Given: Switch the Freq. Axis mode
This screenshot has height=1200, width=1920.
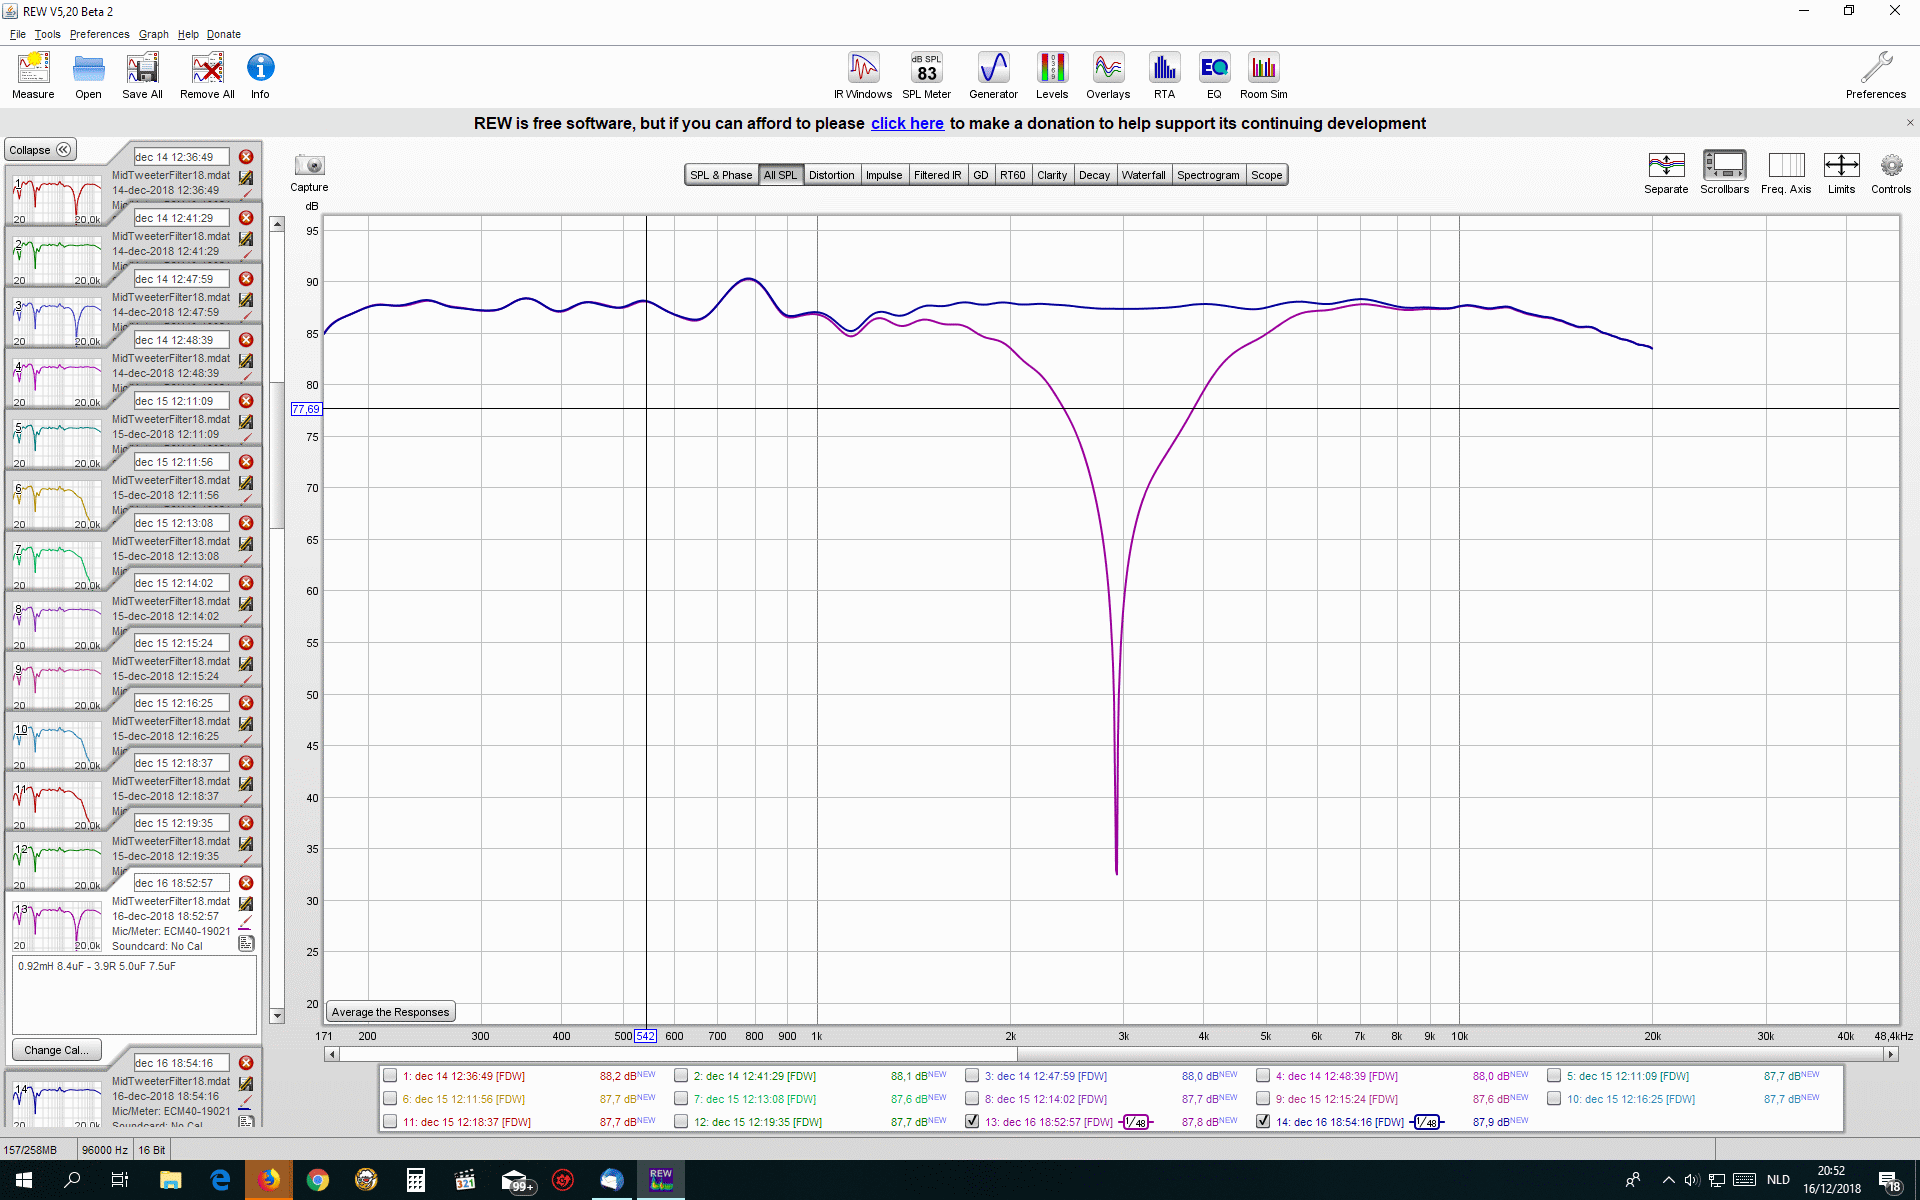Looking at the screenshot, I should (1786, 172).
